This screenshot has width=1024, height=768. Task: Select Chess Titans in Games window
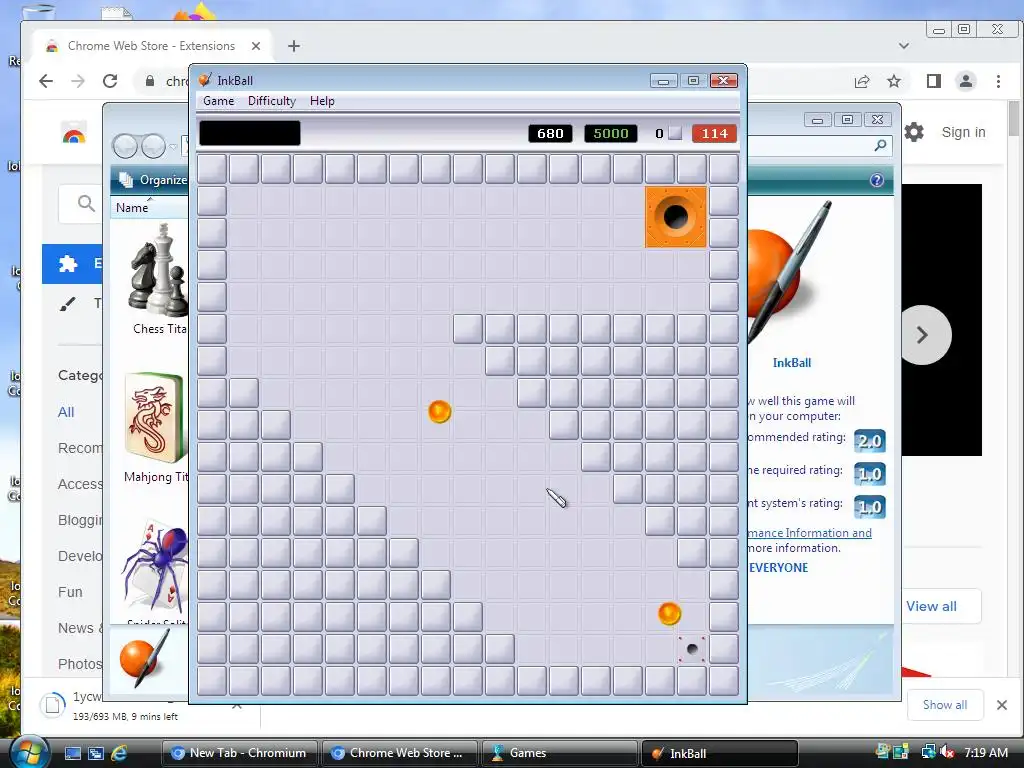(159, 279)
